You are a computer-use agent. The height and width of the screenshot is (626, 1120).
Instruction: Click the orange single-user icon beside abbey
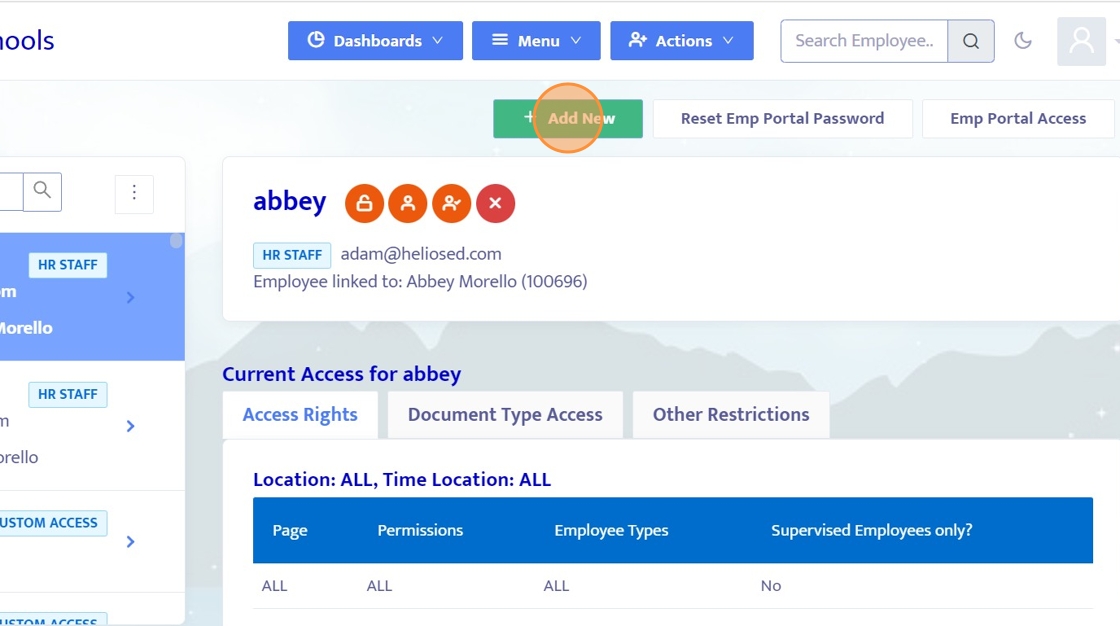point(408,203)
